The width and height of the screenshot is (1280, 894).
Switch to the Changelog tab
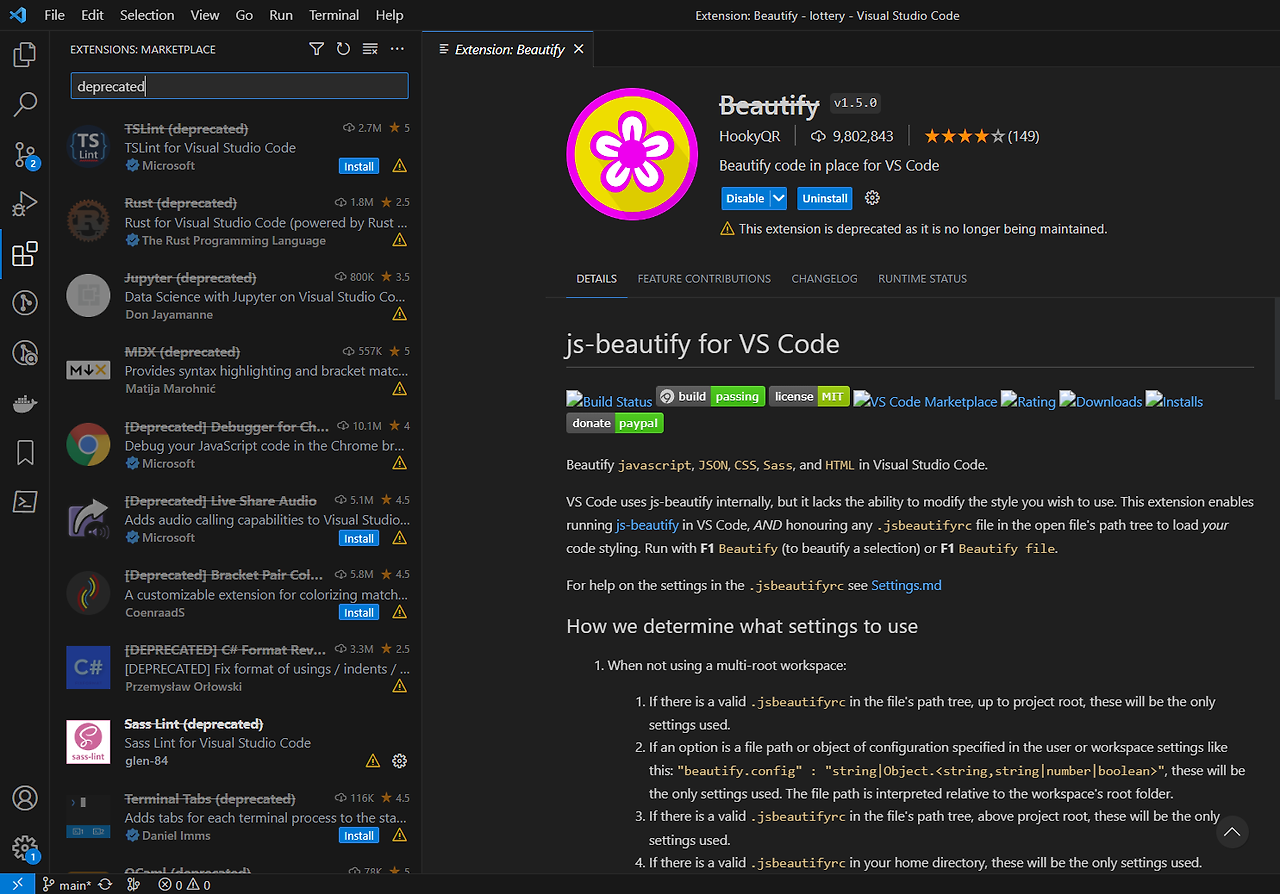pos(824,279)
